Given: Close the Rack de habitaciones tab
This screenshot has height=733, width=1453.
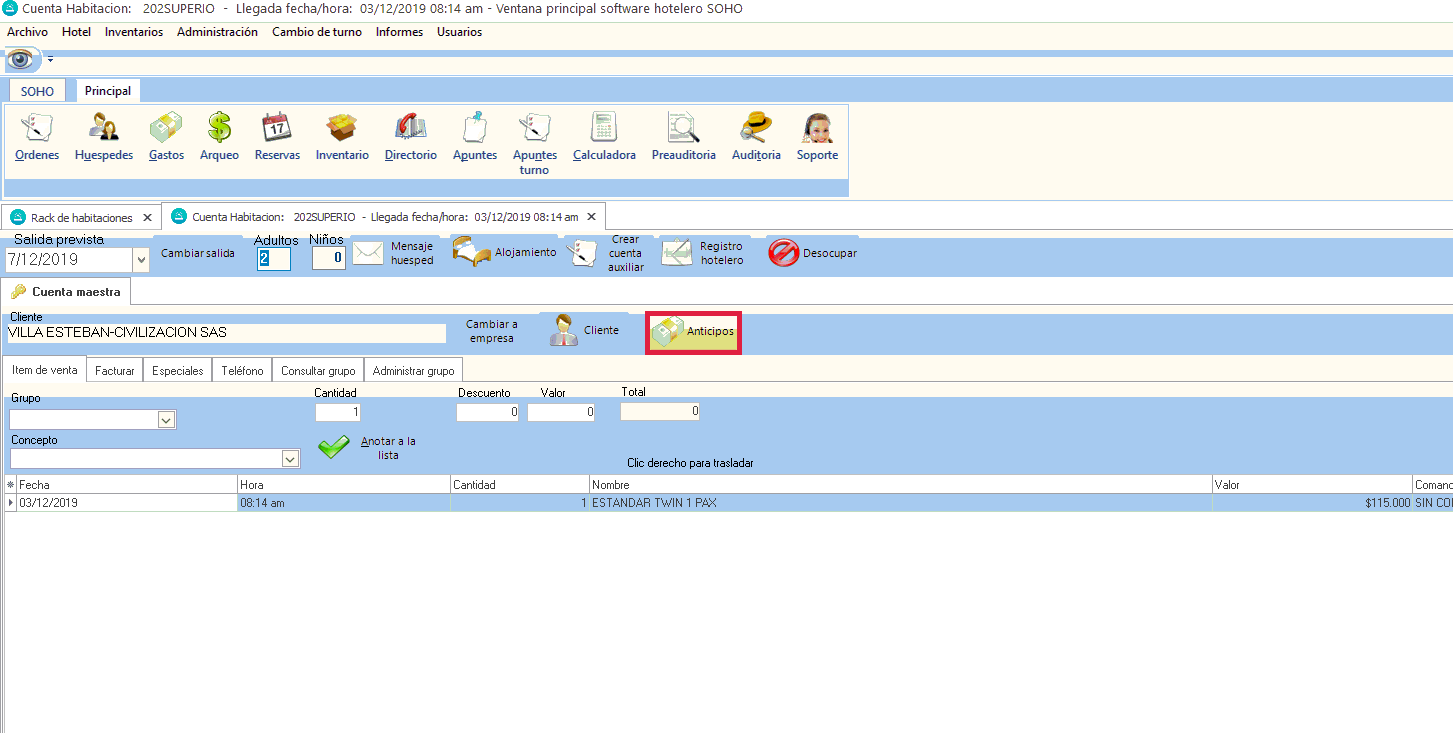Looking at the screenshot, I should point(147,217).
